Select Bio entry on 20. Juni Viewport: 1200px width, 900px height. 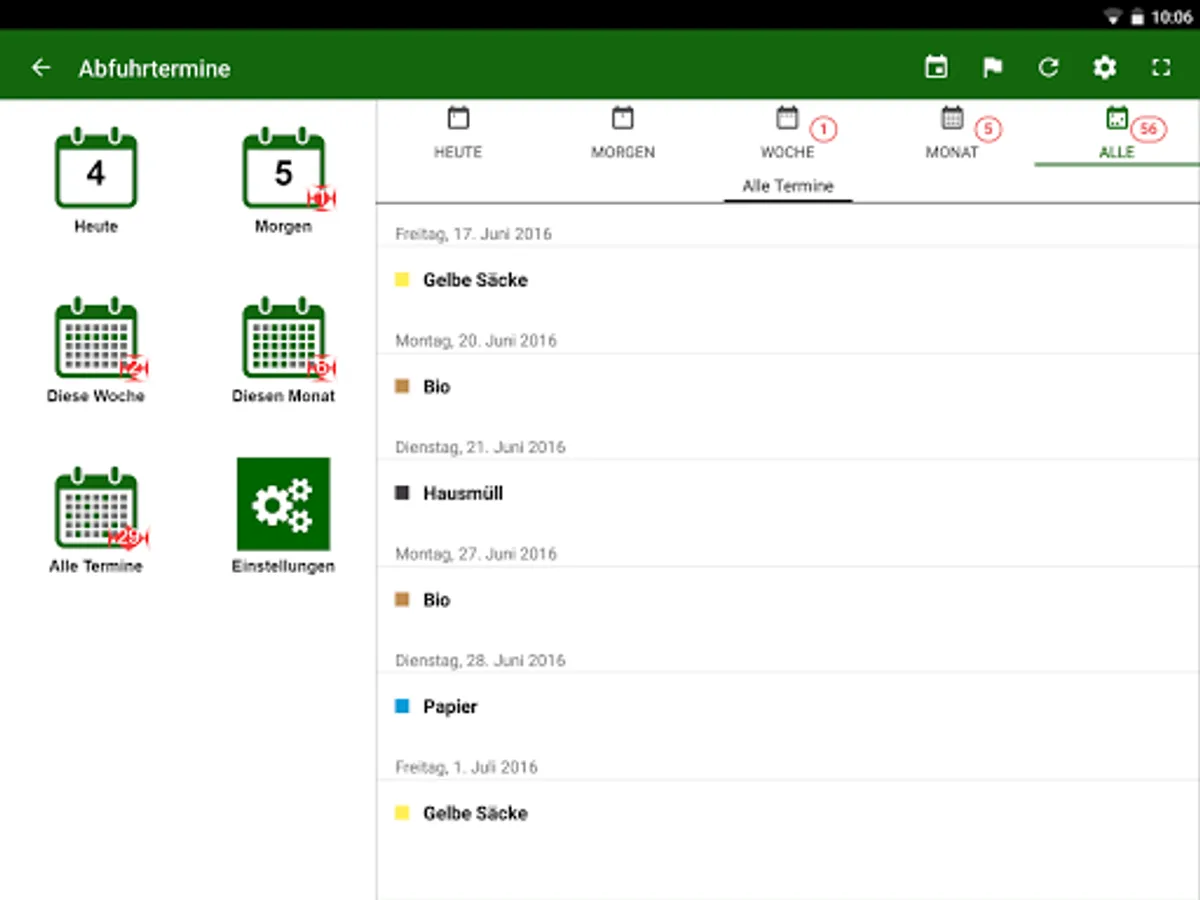pyautogui.click(x=788, y=387)
